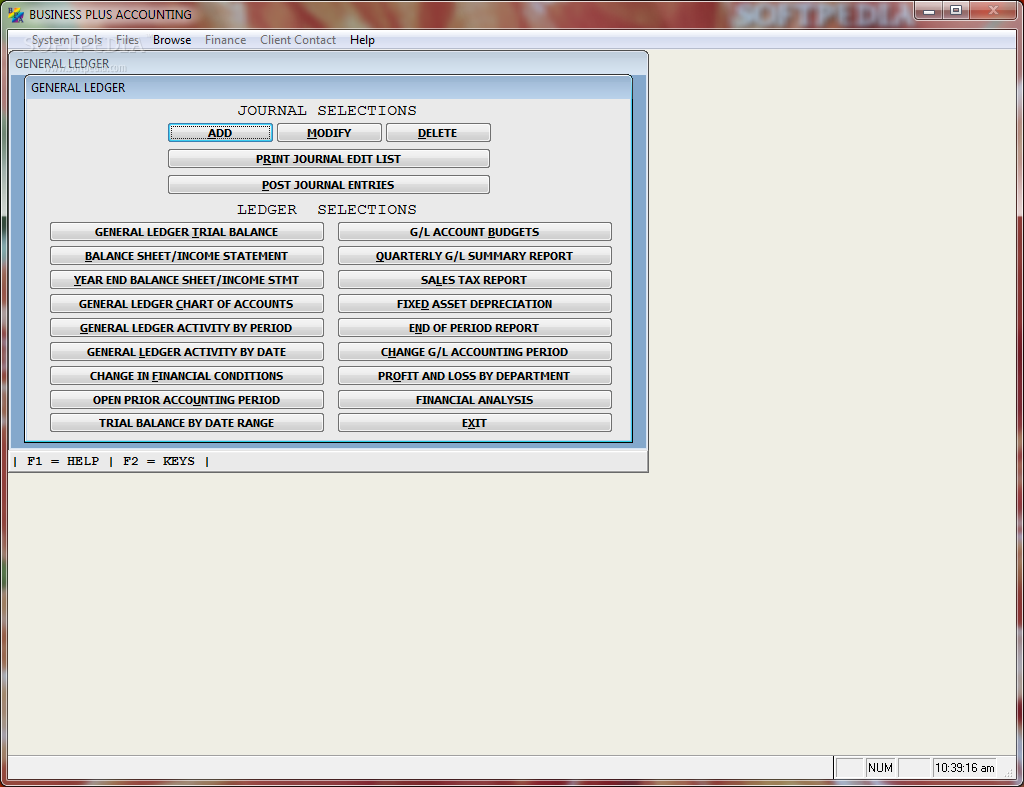
Task: Click the DELETE journal button
Action: (x=438, y=133)
